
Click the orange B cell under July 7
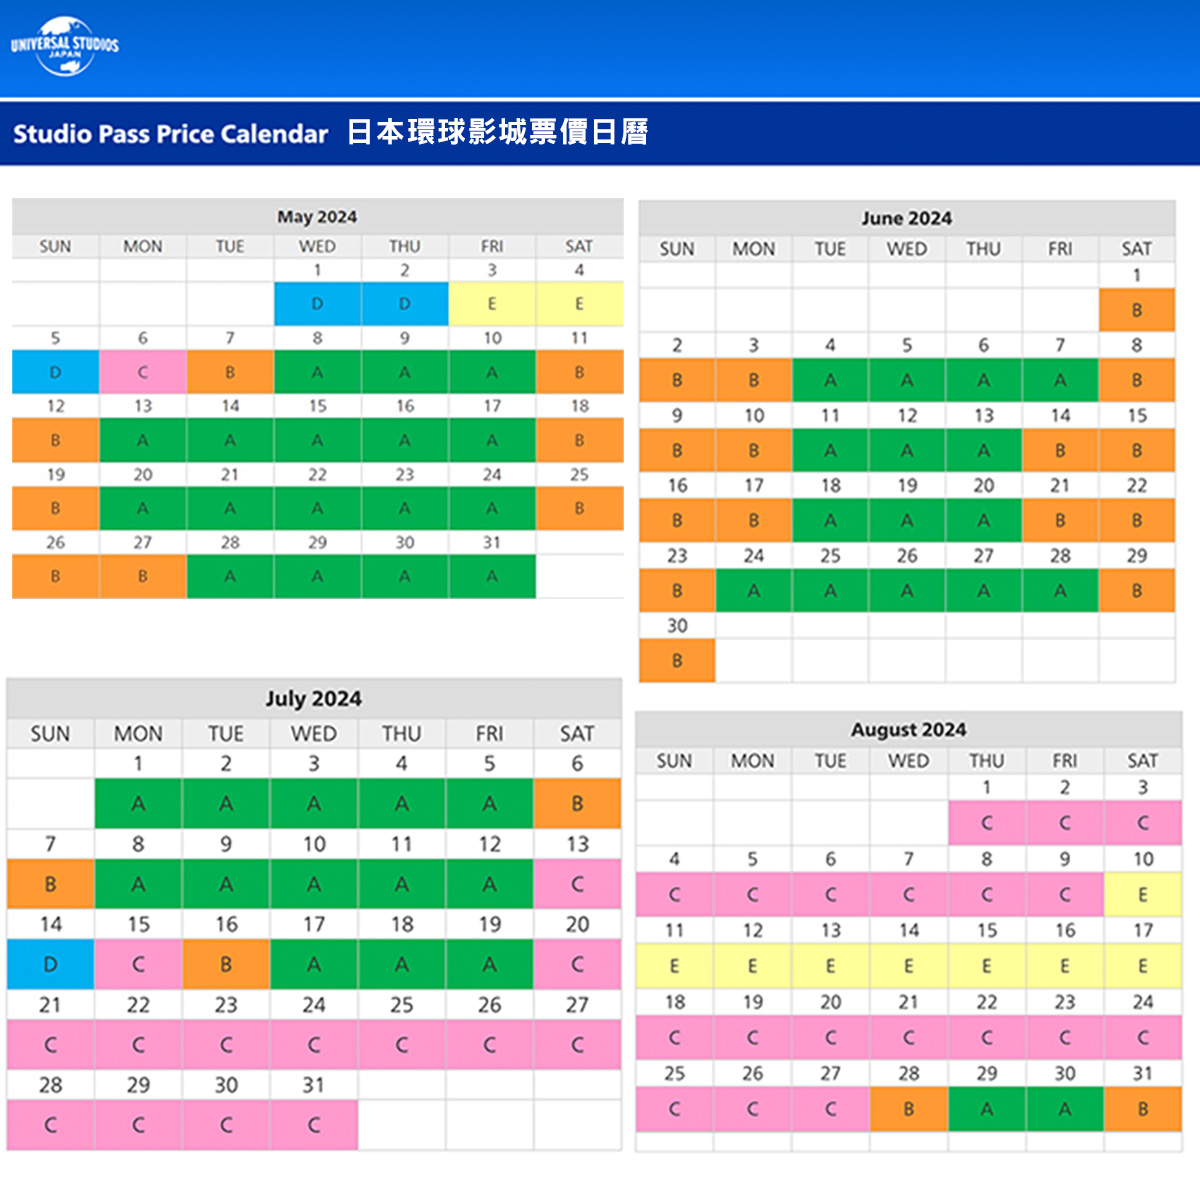tap(50, 884)
